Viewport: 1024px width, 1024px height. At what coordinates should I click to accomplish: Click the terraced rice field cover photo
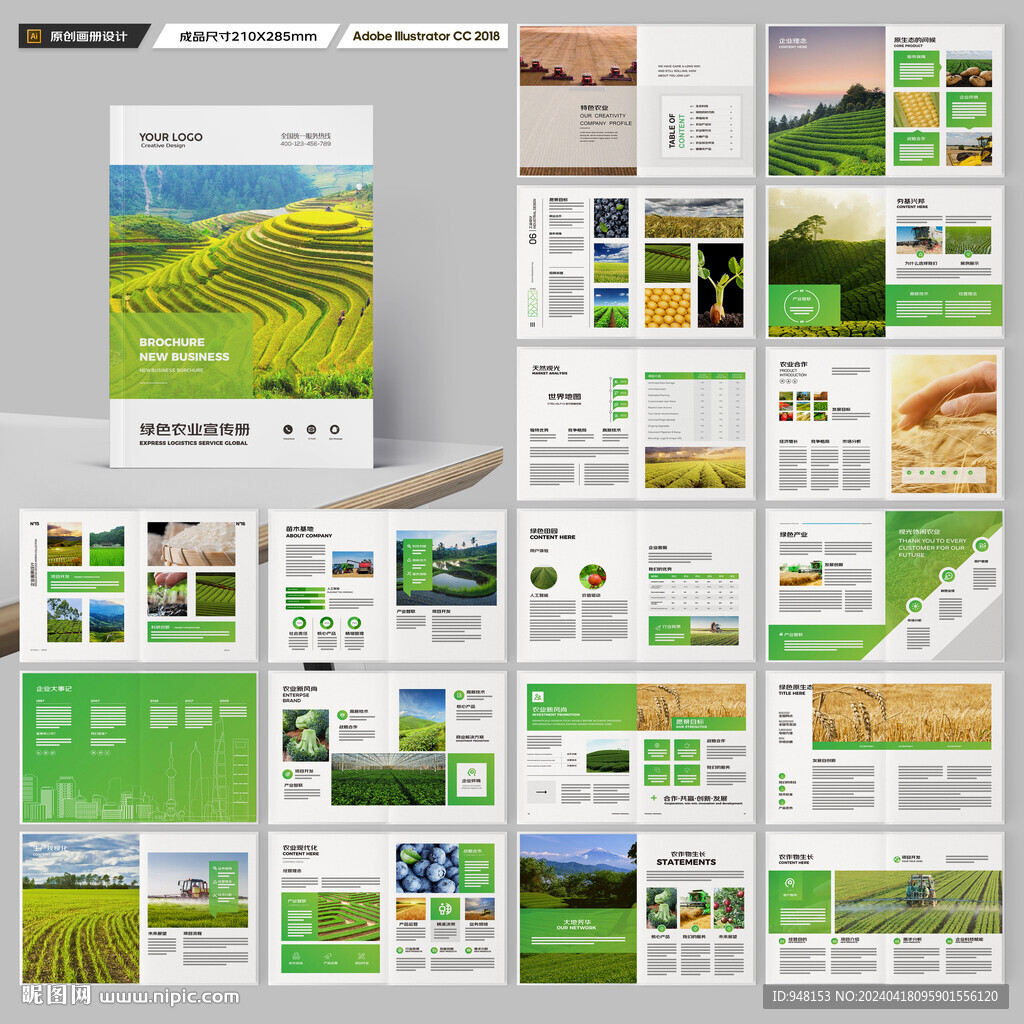(x=242, y=281)
